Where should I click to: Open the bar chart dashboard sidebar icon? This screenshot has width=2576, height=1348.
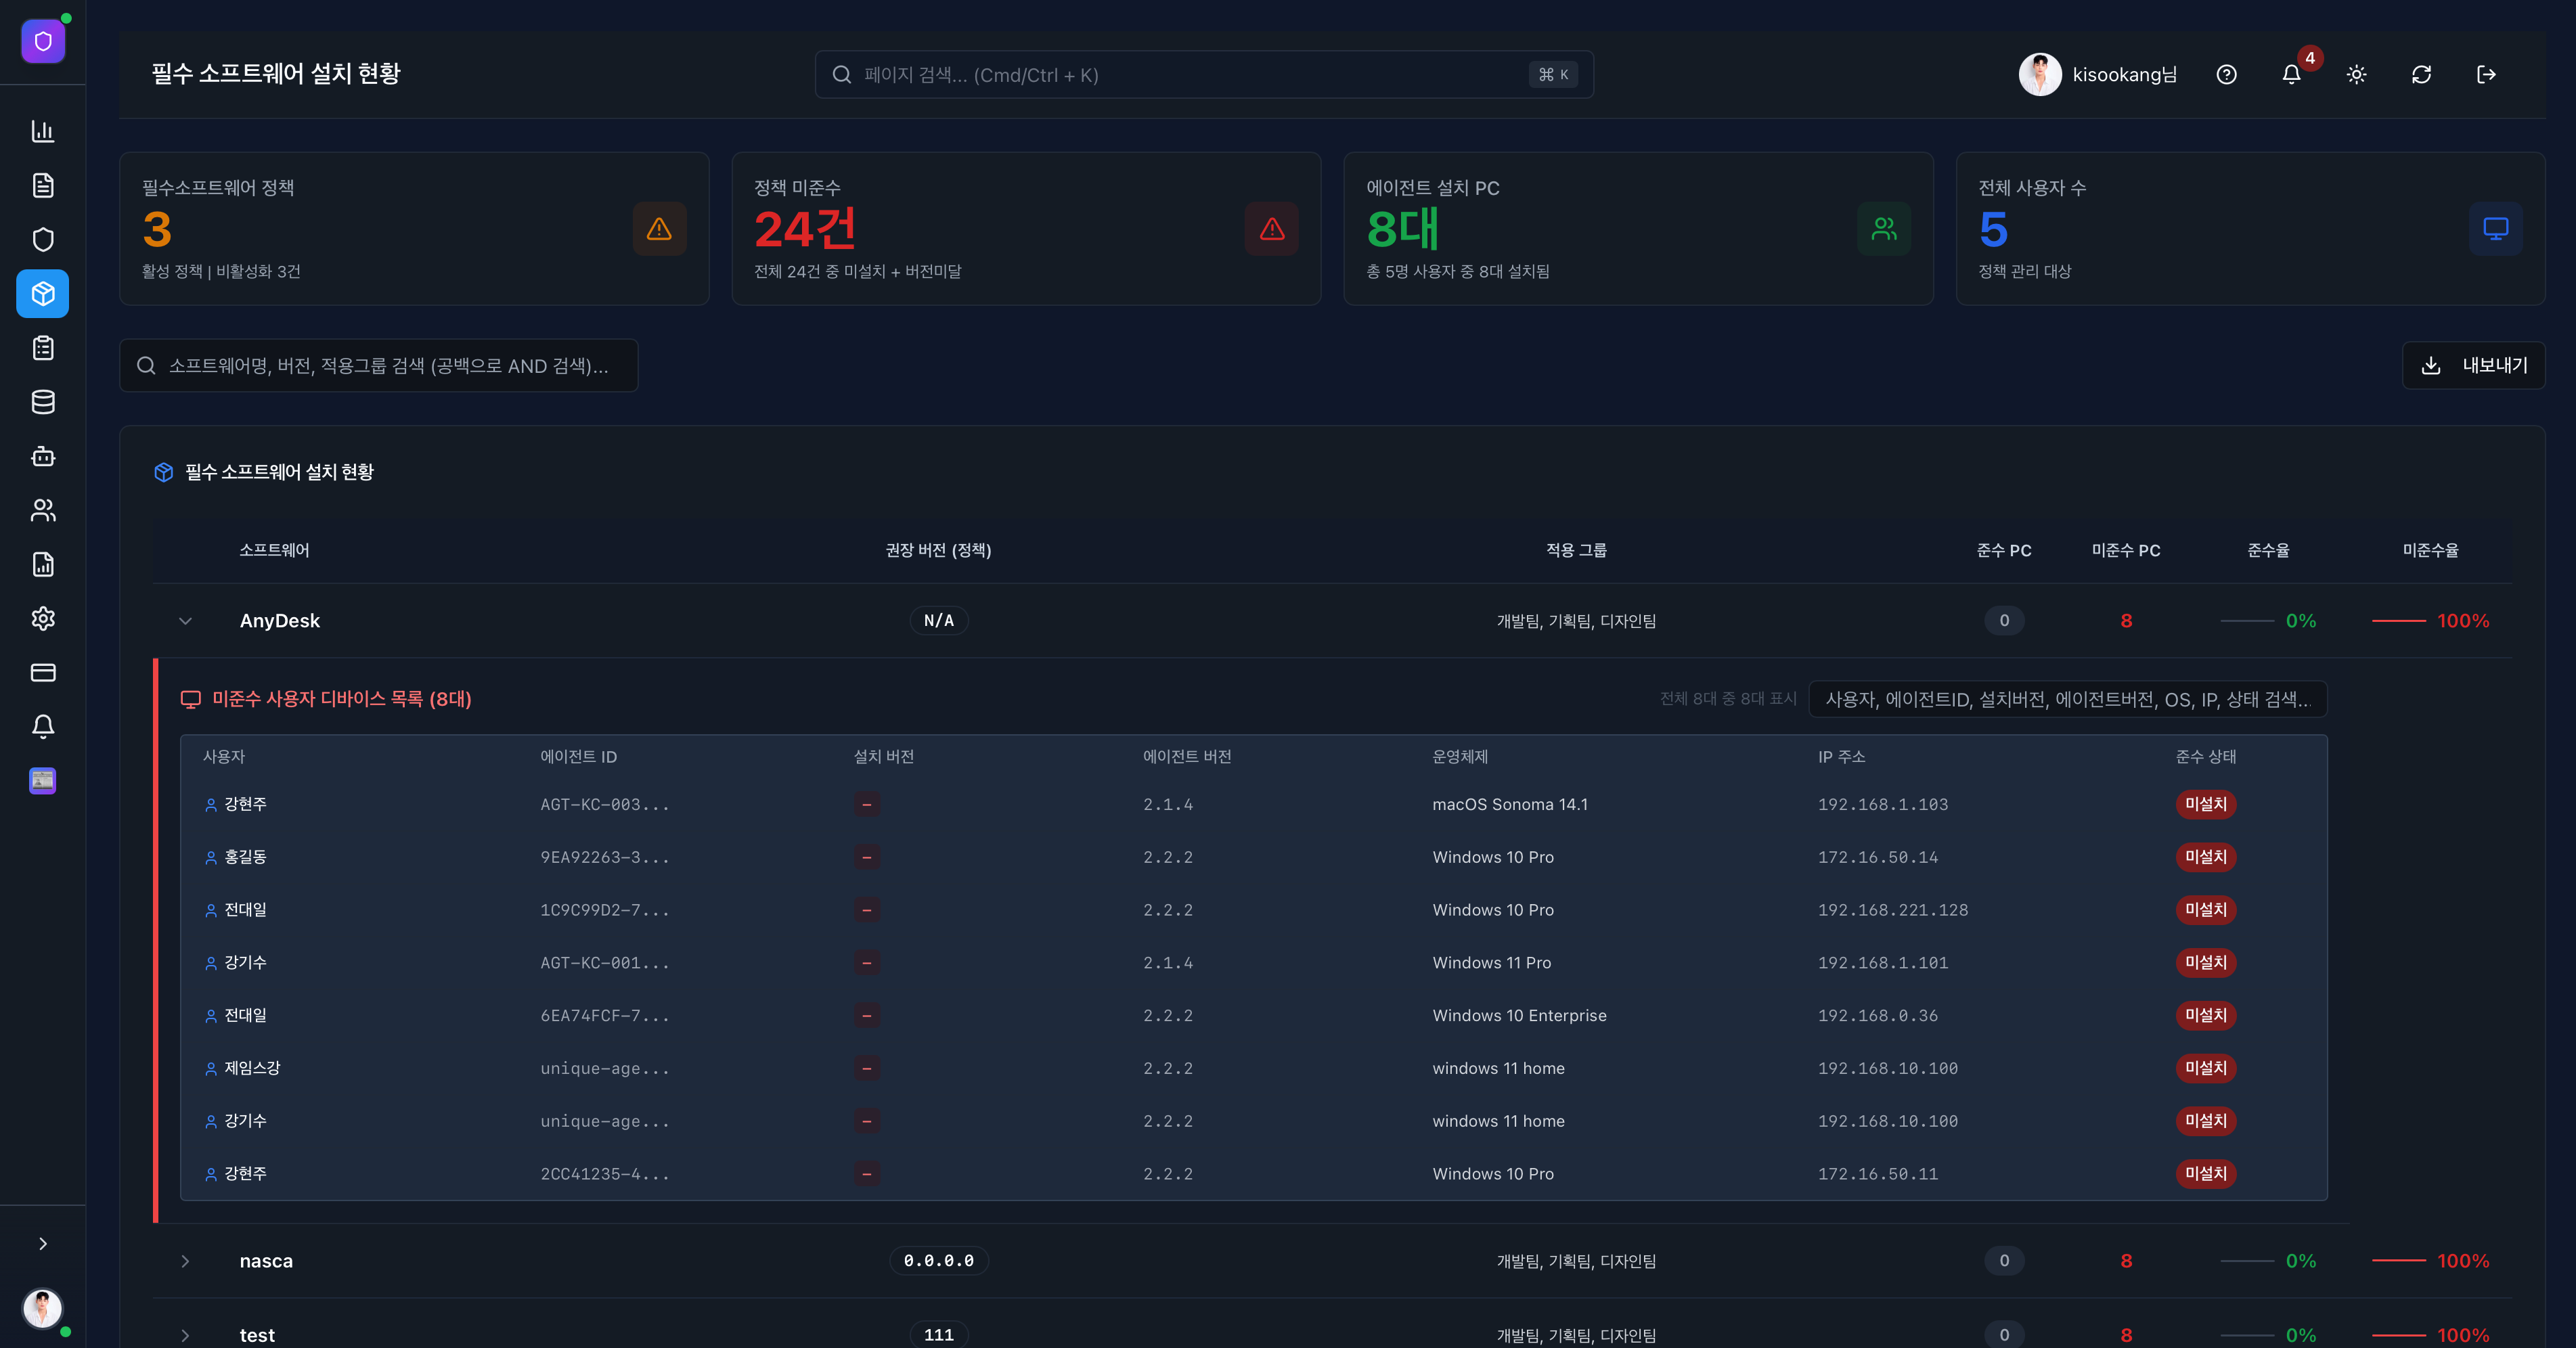click(43, 131)
